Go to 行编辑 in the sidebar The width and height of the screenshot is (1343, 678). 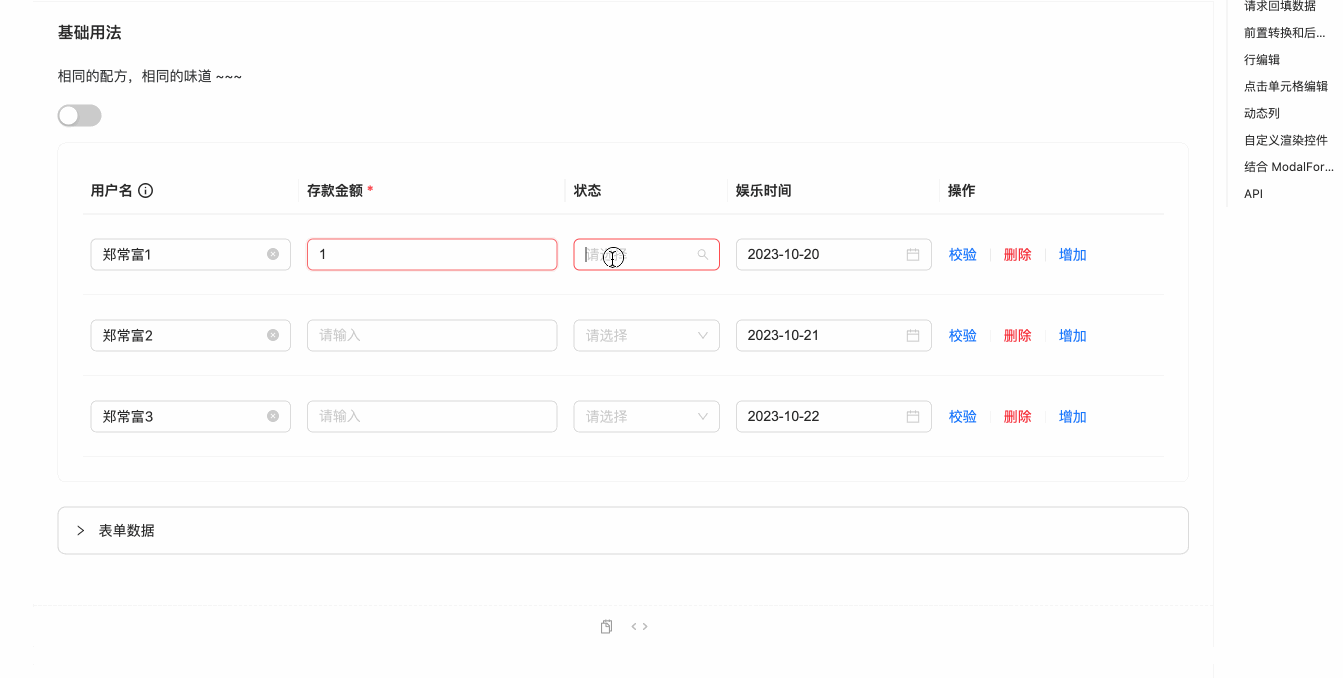tap(1261, 60)
